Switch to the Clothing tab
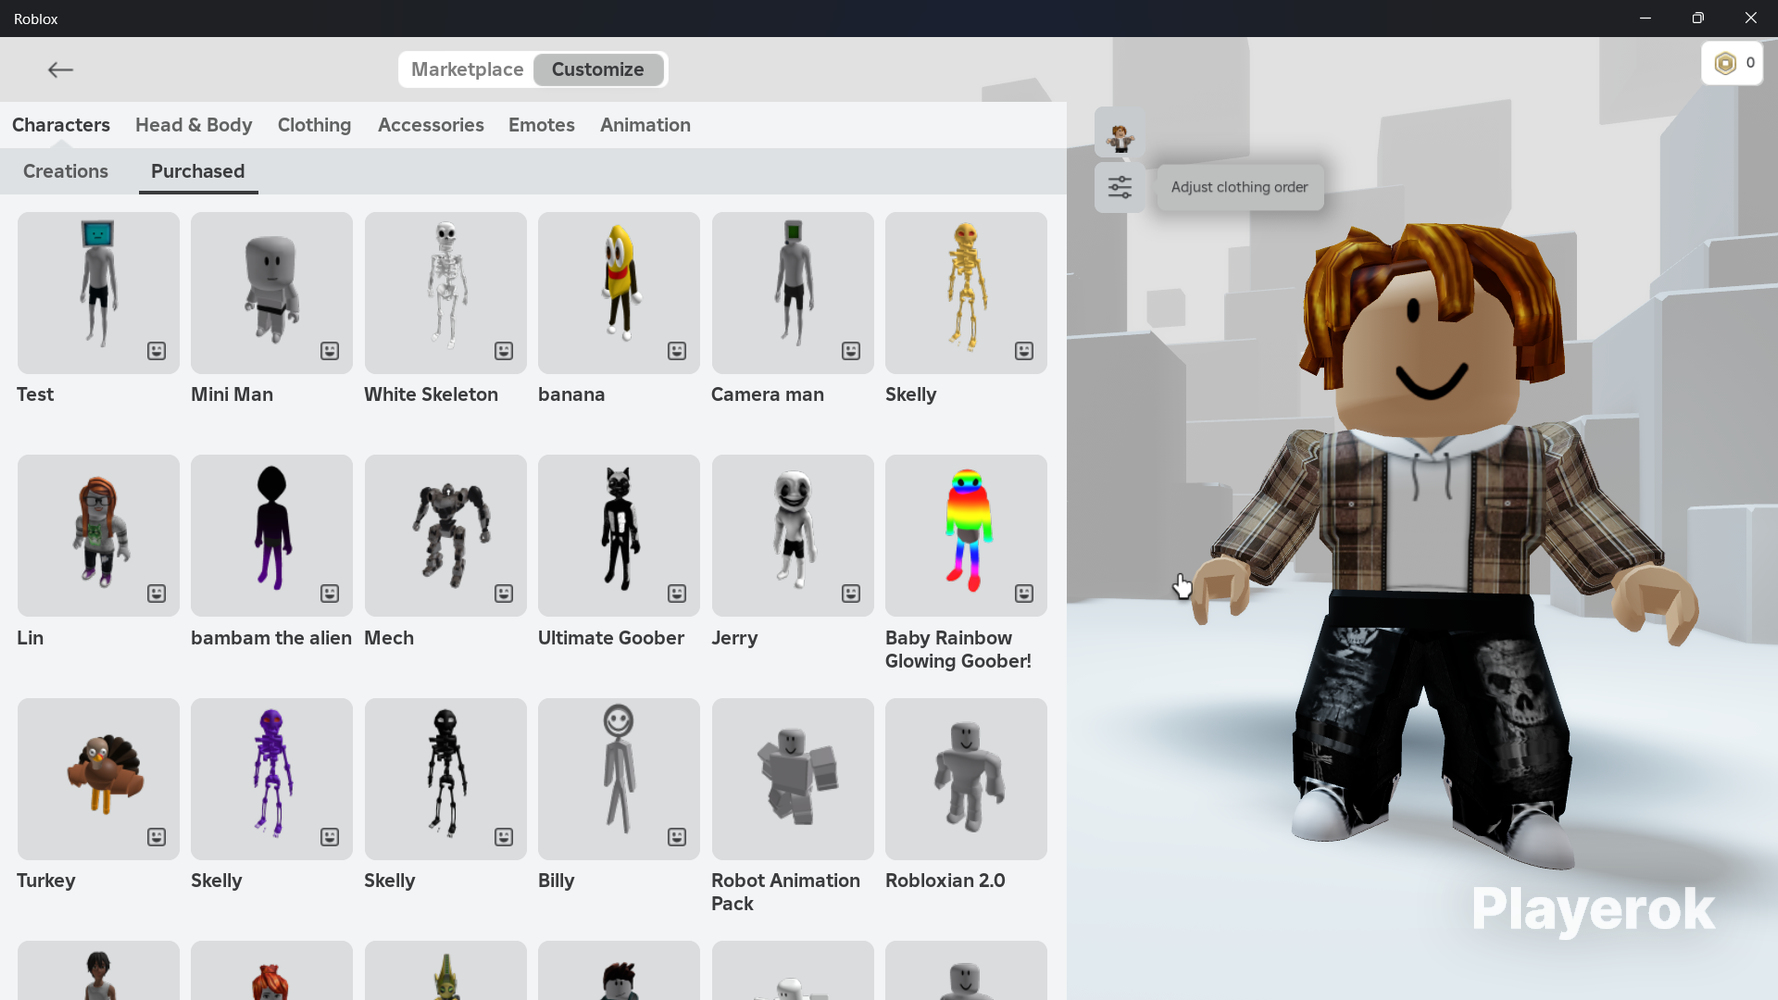 point(314,125)
